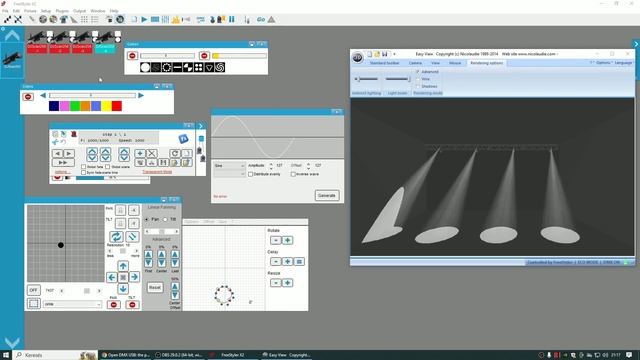Viewport: 640px width, 360px height.
Task: Toggle the Global scene checkbox
Action: pos(108,167)
